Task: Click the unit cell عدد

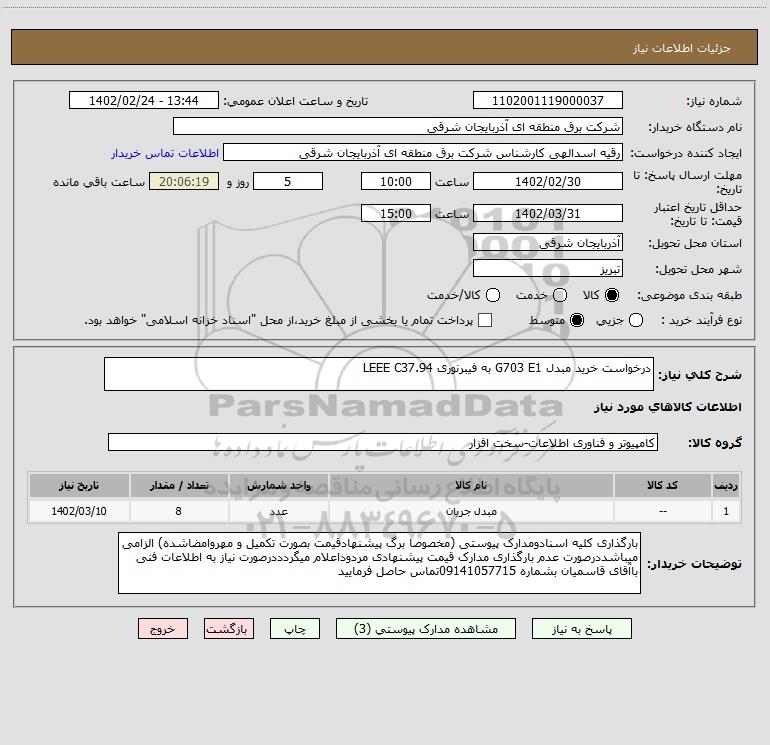Action: 278,511
